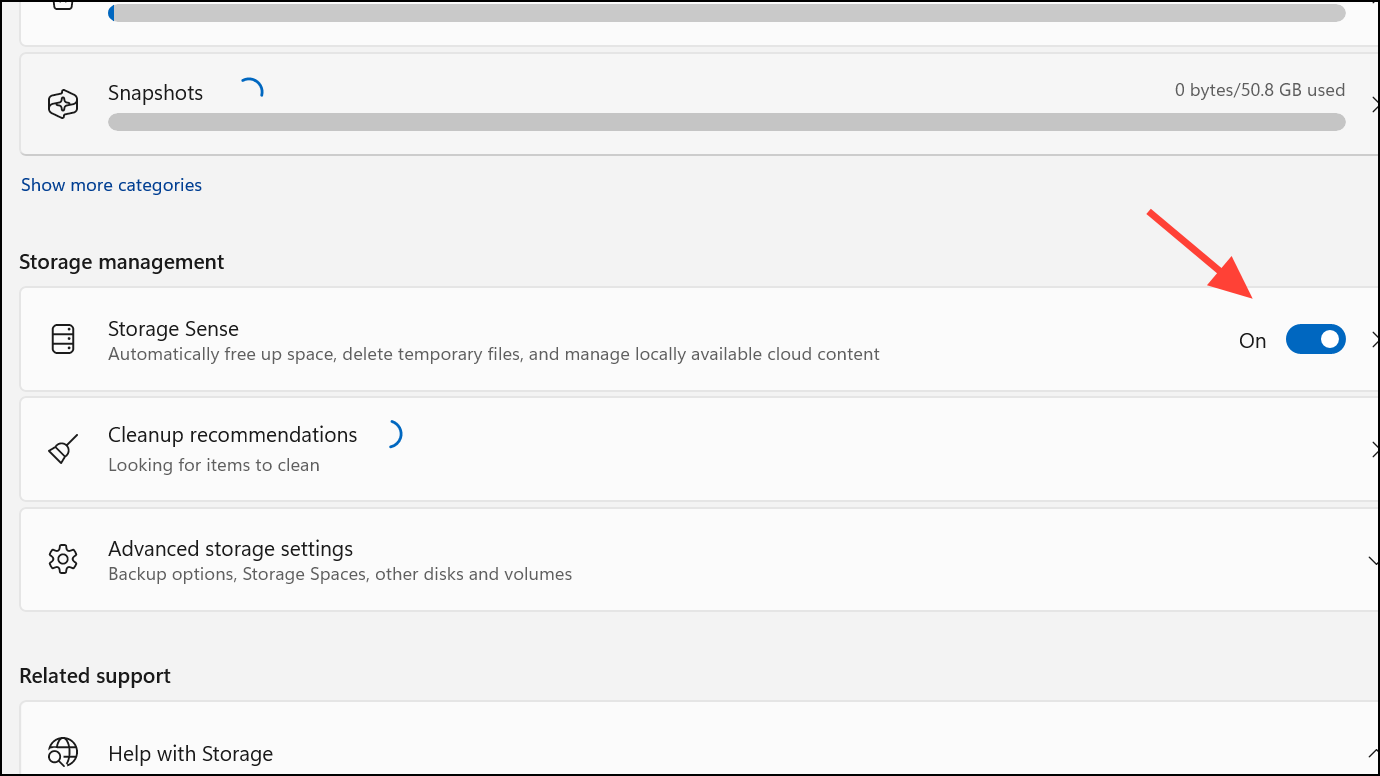Open Storage Sense using its right chevron

1375,340
